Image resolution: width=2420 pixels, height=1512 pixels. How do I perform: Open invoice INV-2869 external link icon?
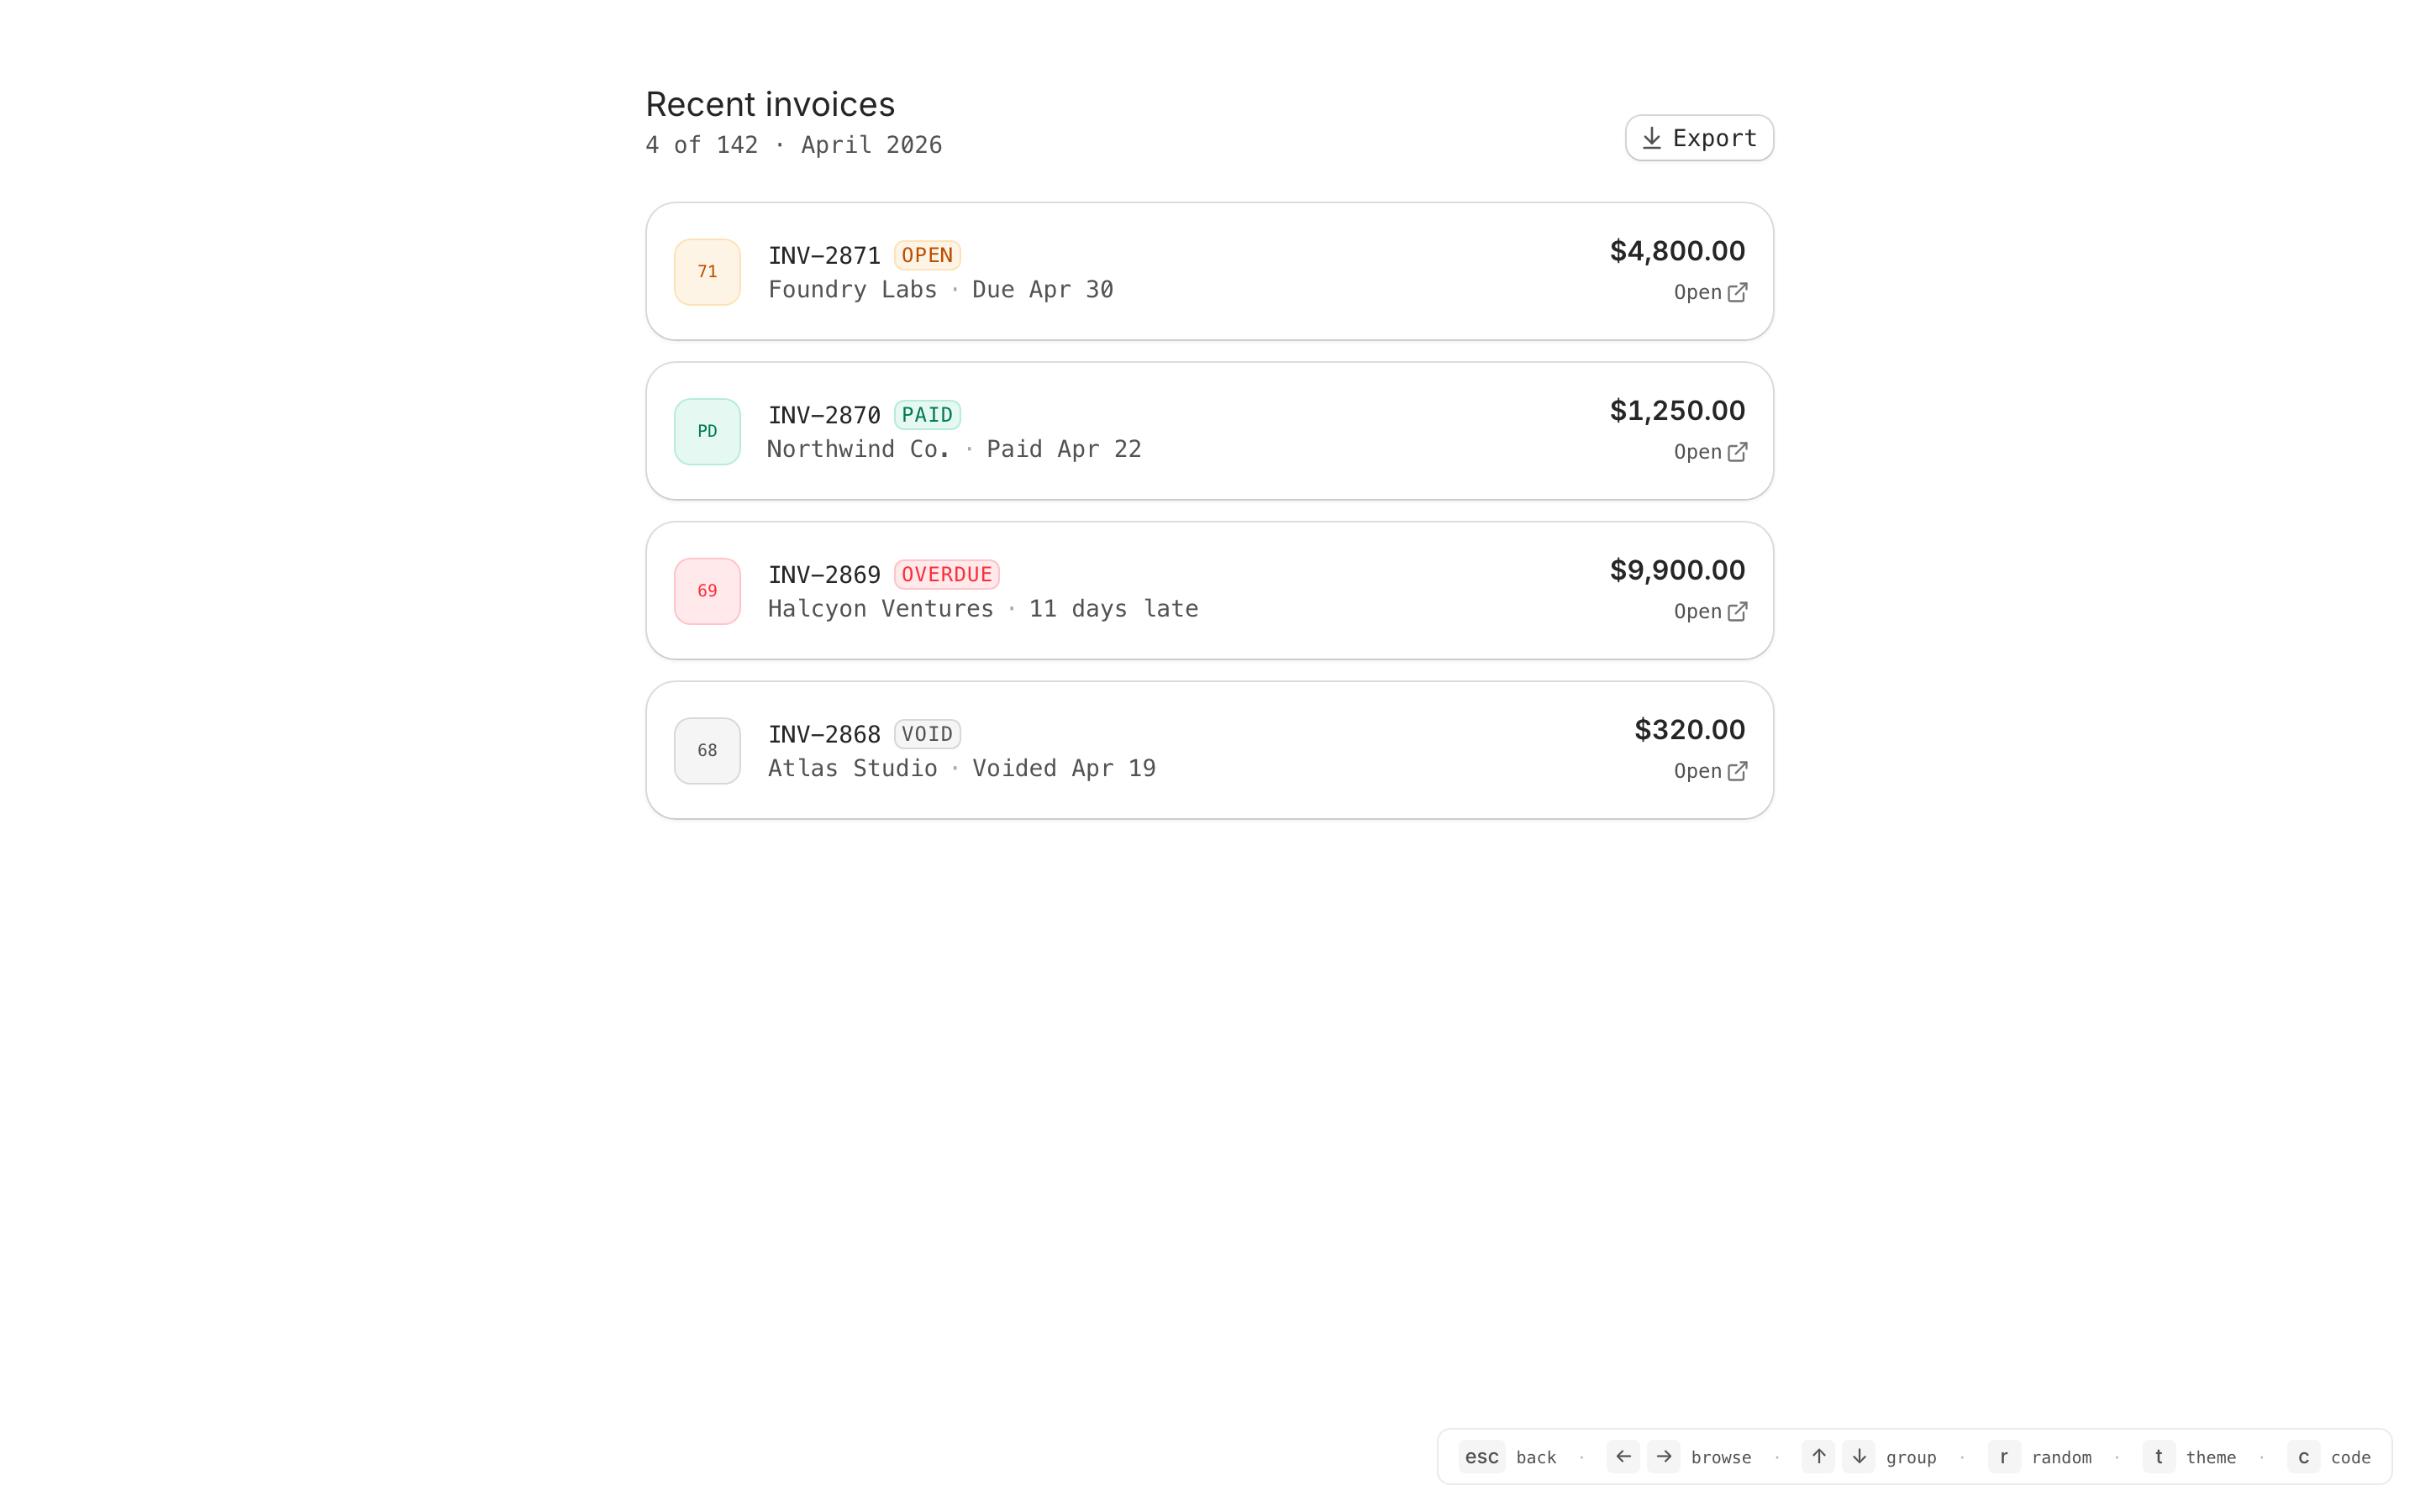(1737, 611)
